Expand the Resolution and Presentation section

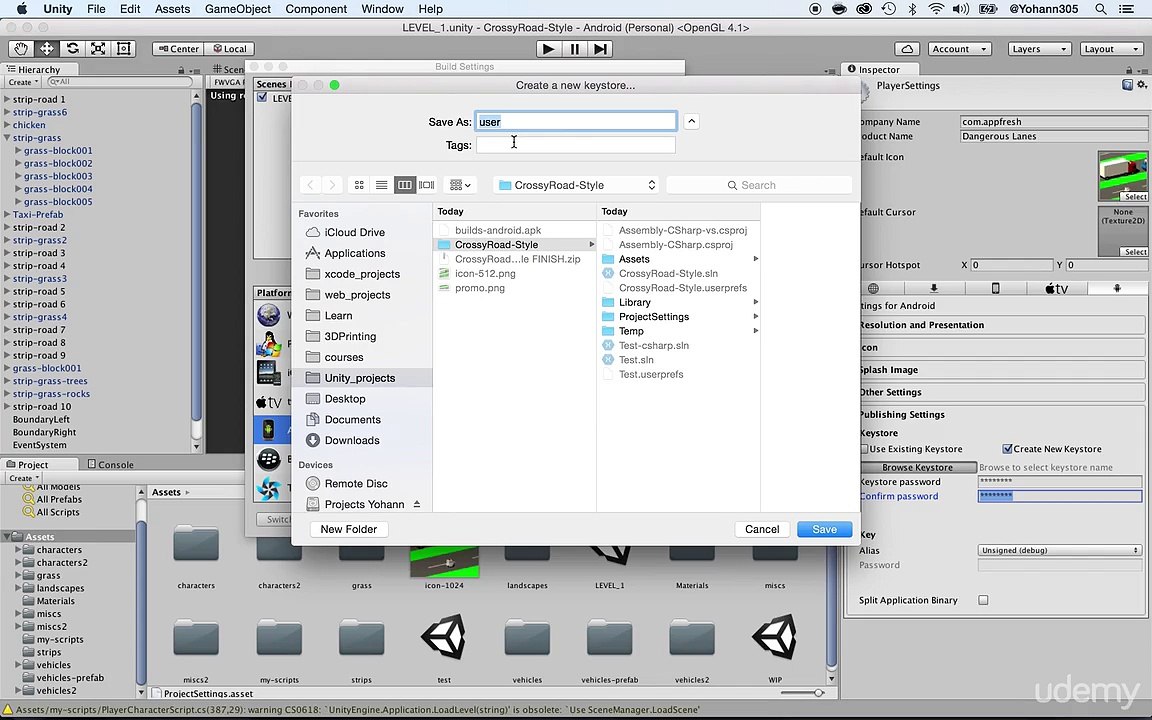click(1001, 325)
